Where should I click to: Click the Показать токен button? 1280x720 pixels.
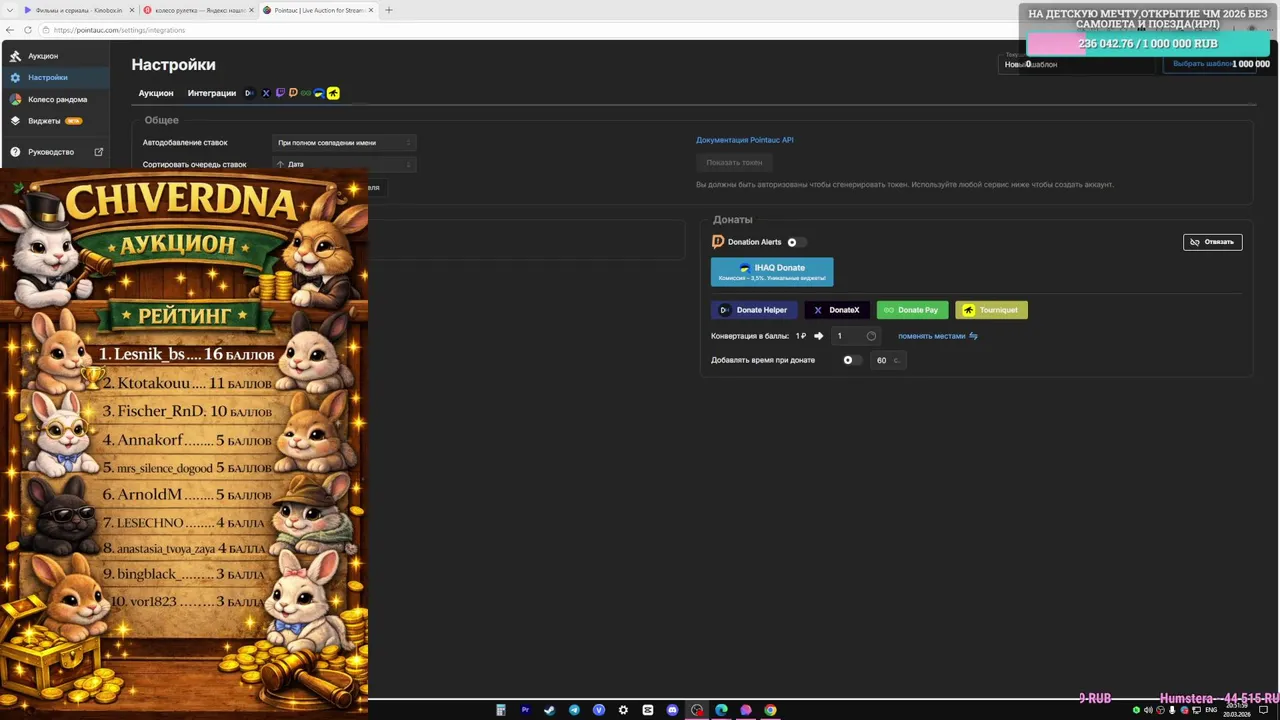click(734, 162)
